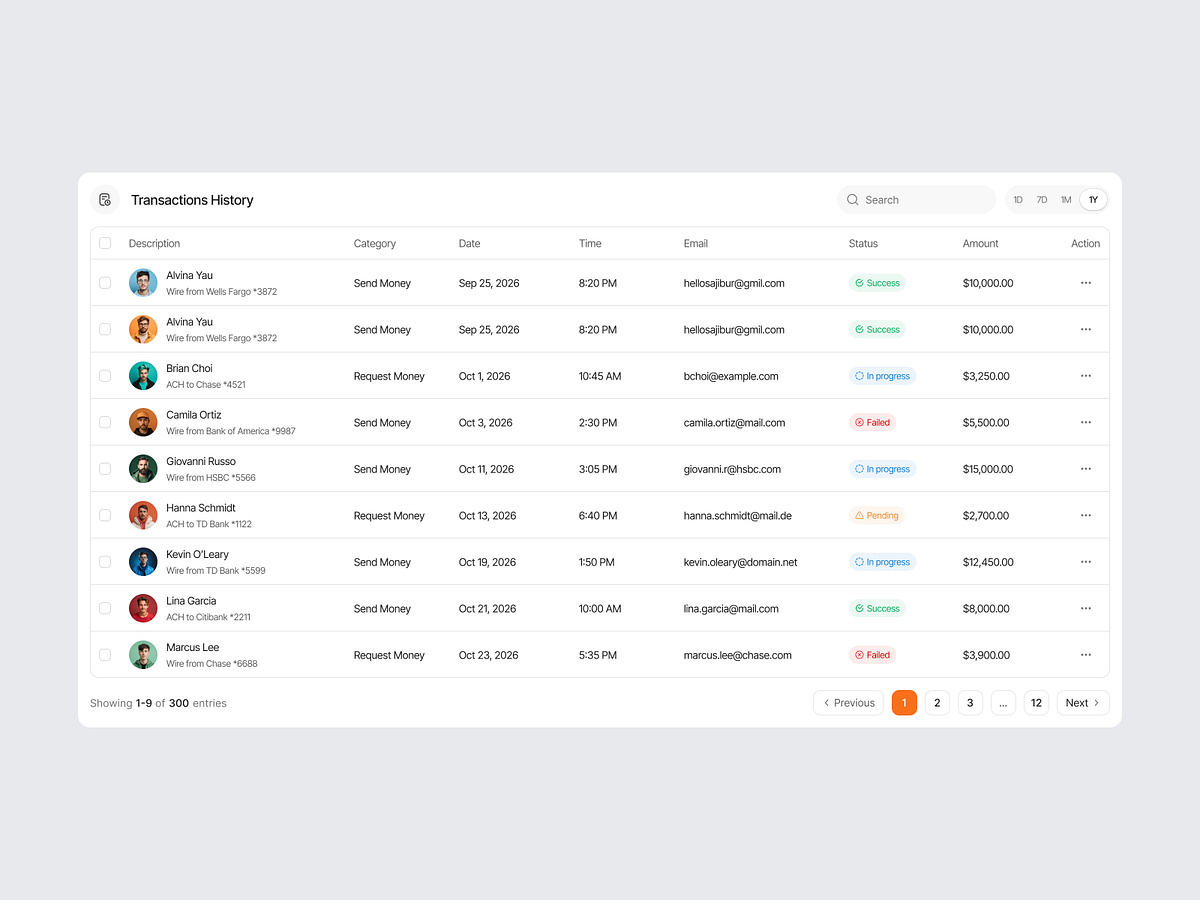Viewport: 1200px width, 900px height.
Task: Select the 7D time range tab
Action: coord(1042,200)
